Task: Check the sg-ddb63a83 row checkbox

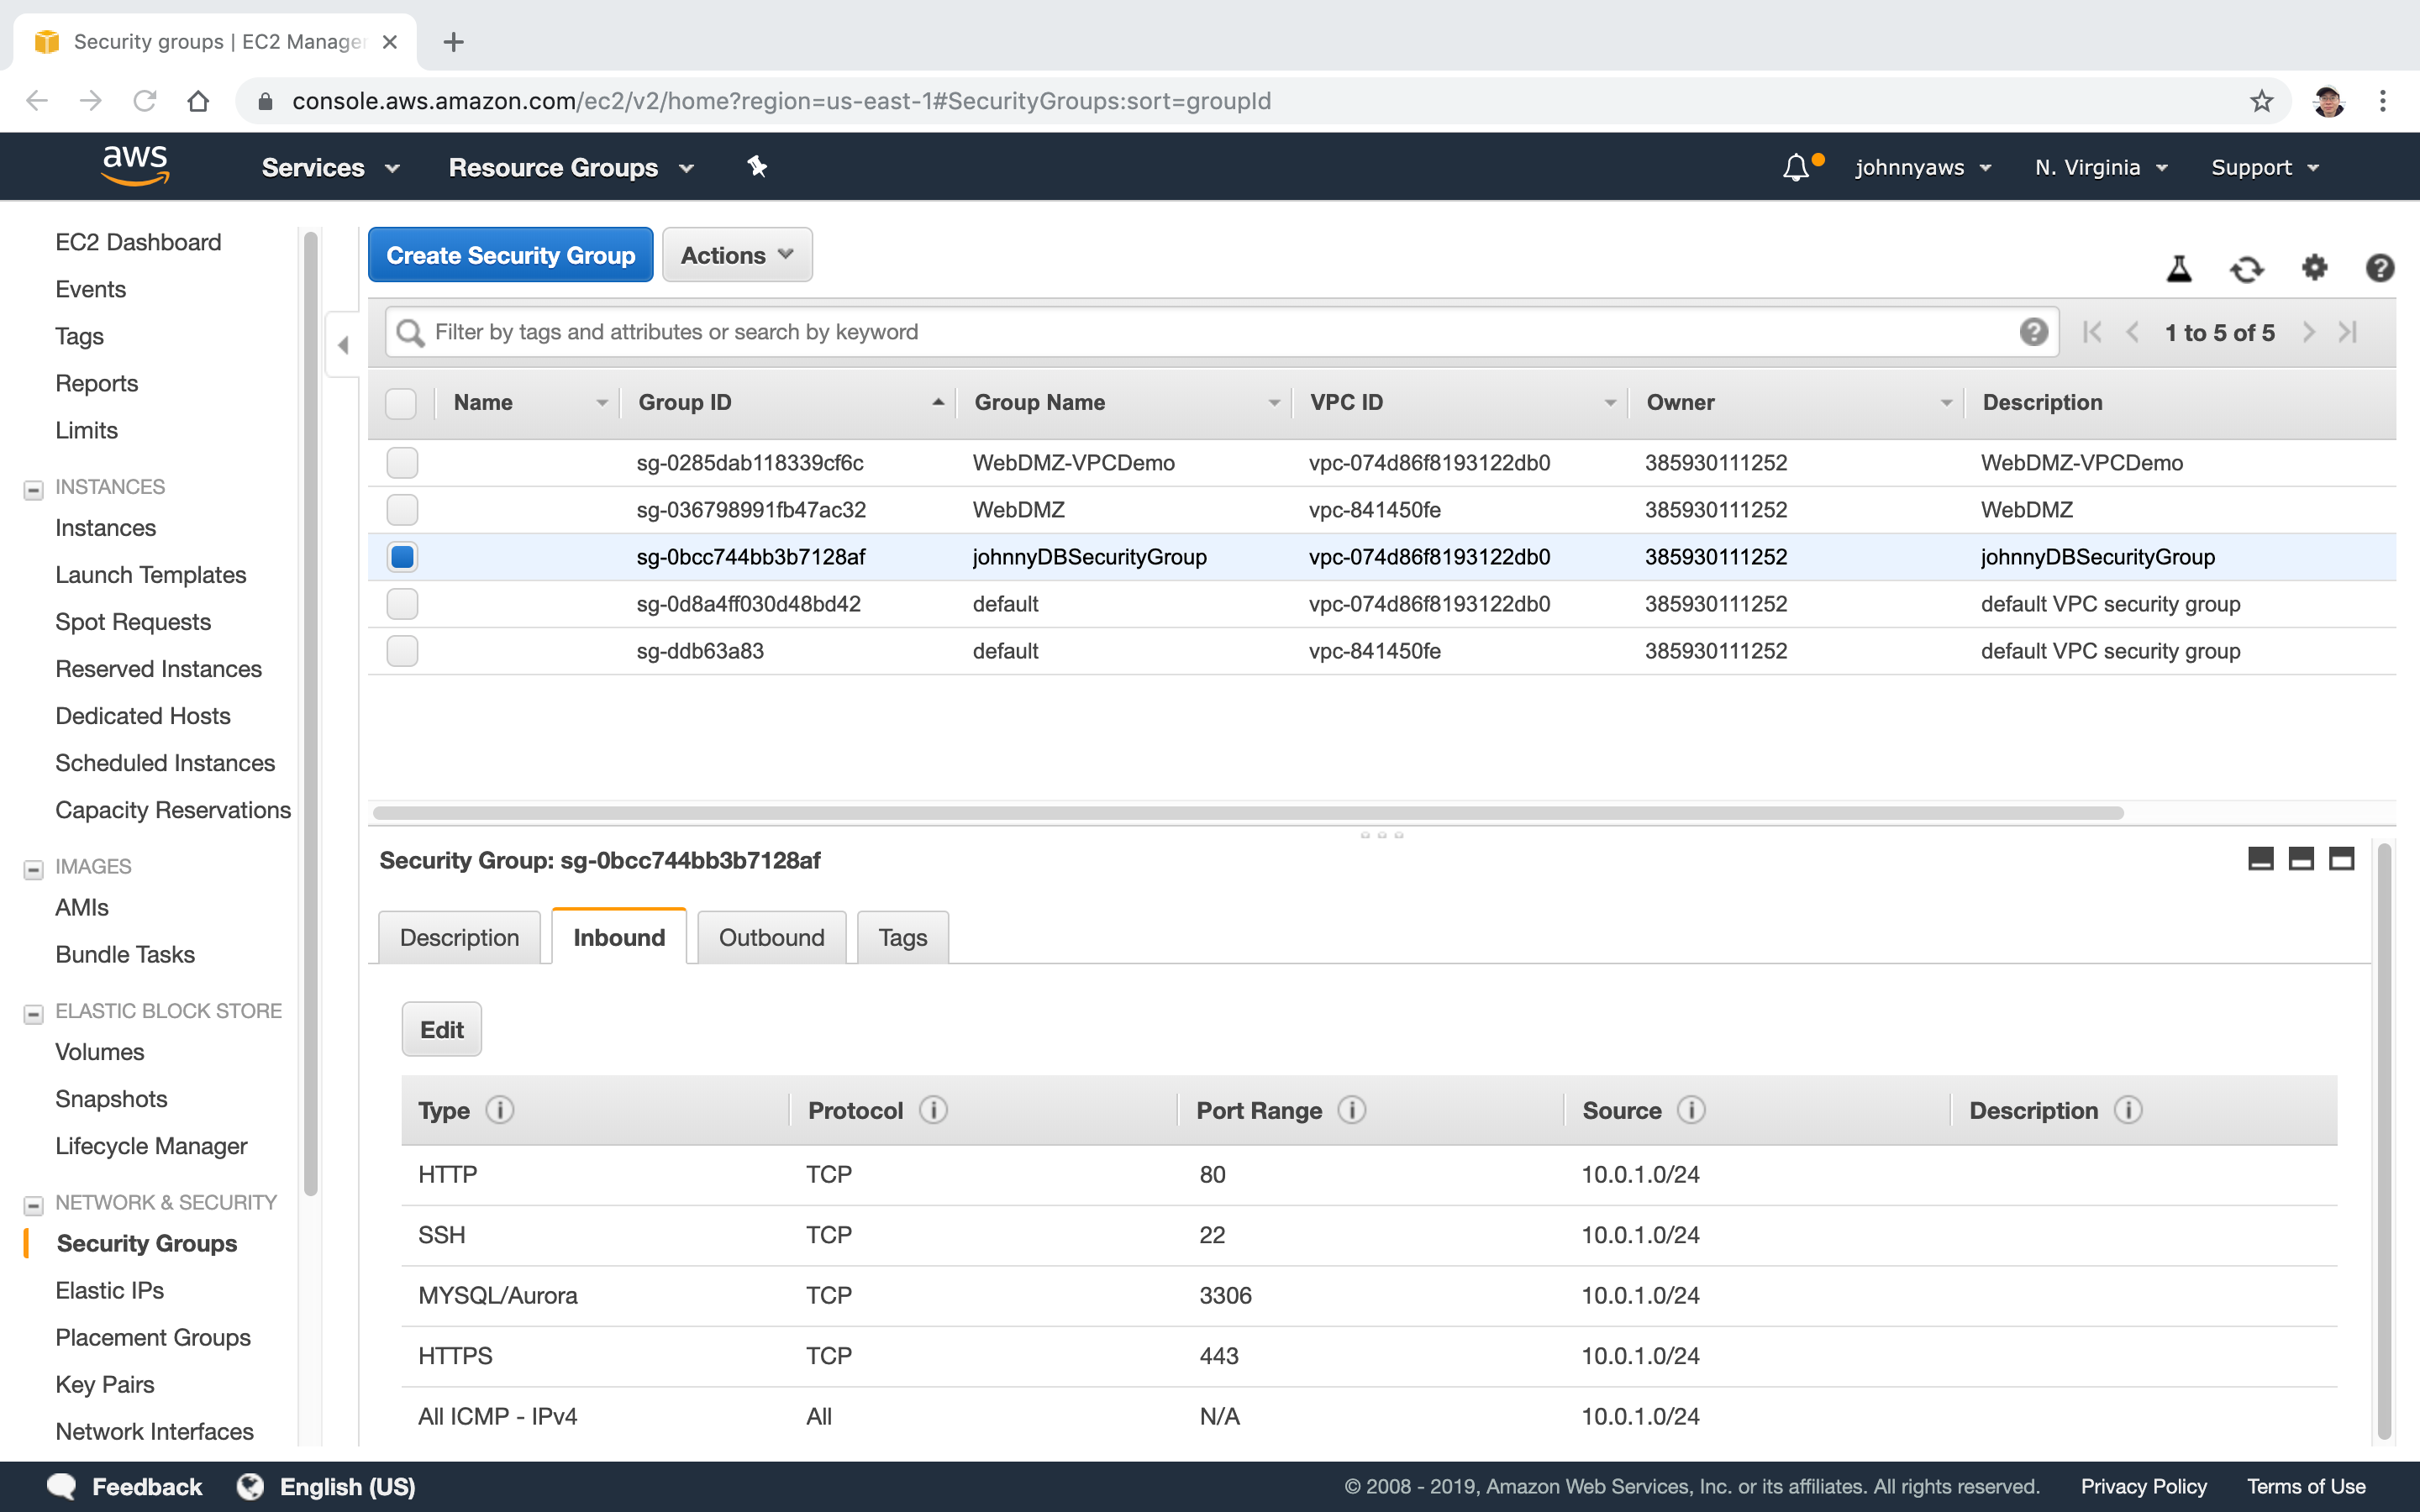Action: (402, 651)
